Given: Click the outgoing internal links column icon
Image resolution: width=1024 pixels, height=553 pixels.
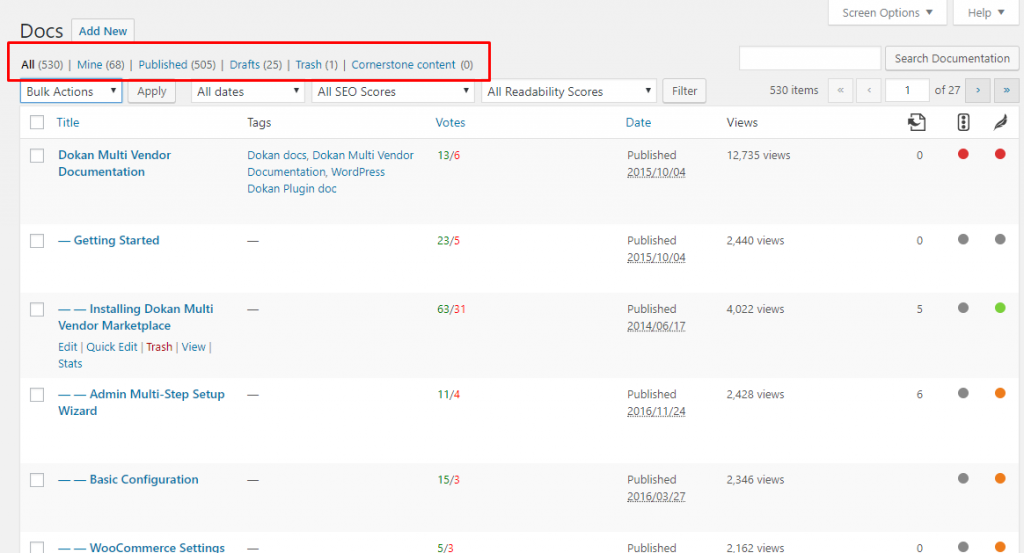Looking at the screenshot, I should (917, 122).
